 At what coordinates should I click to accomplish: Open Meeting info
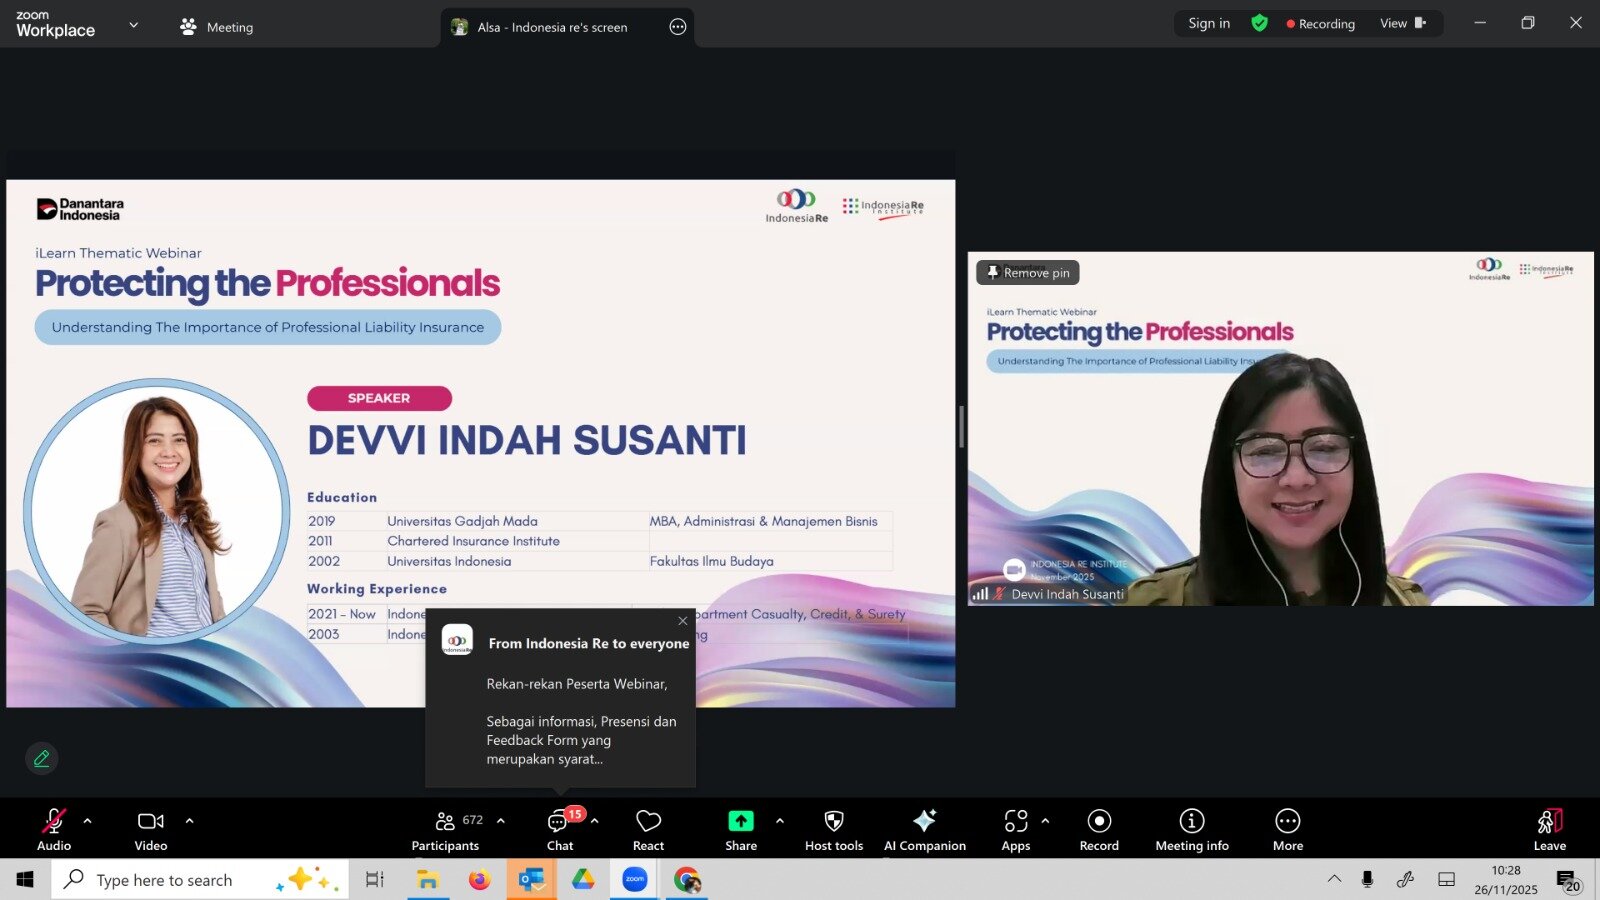1191,830
